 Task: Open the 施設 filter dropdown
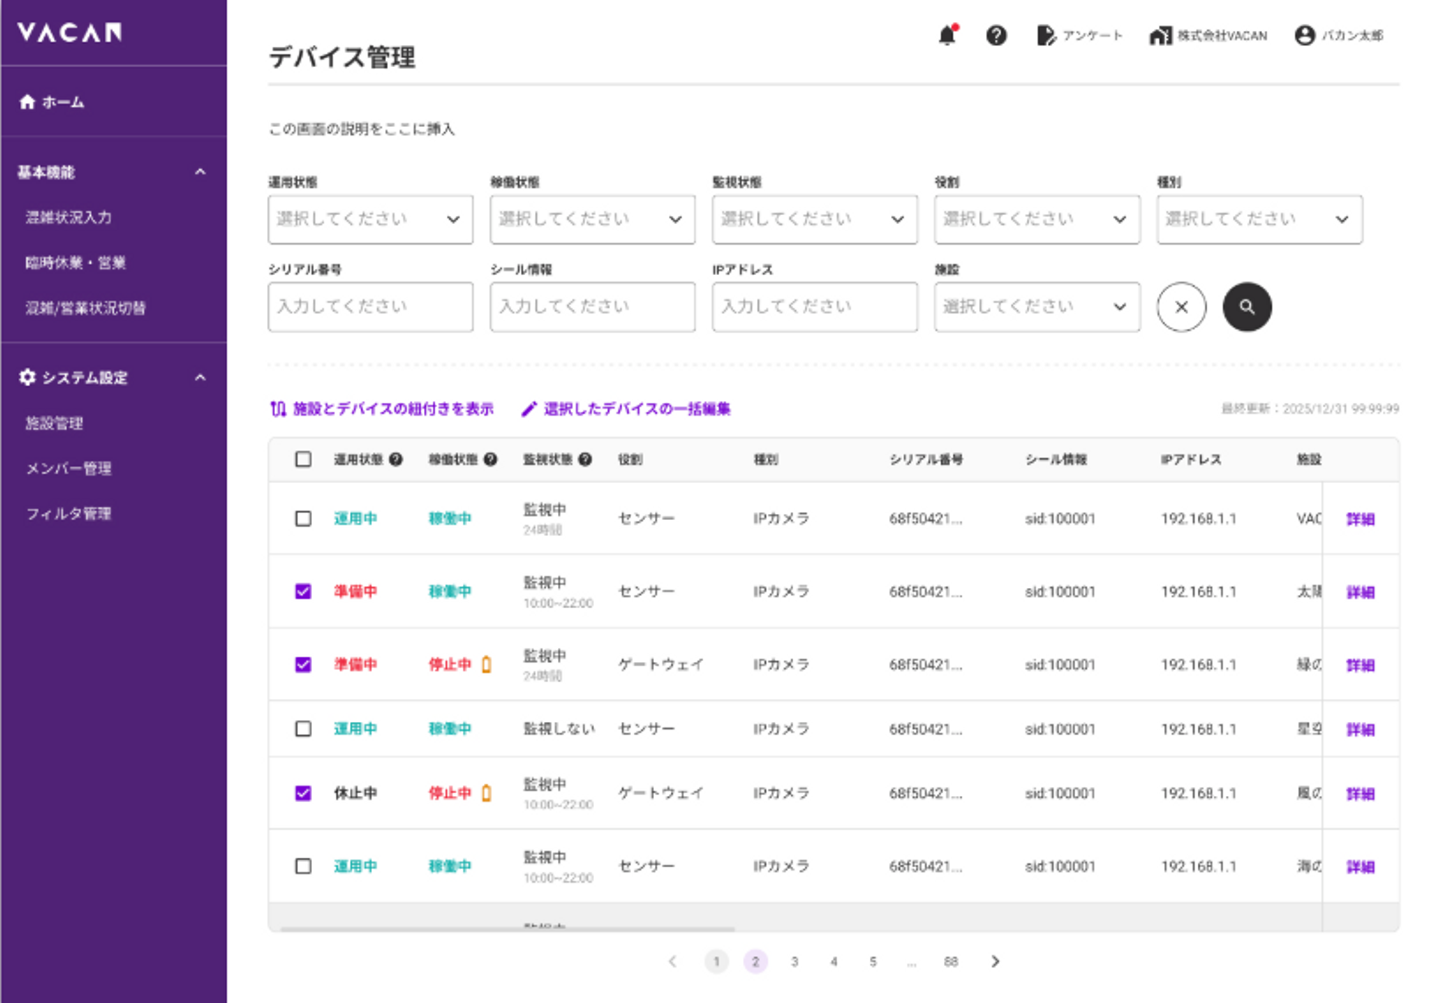(x=1036, y=307)
